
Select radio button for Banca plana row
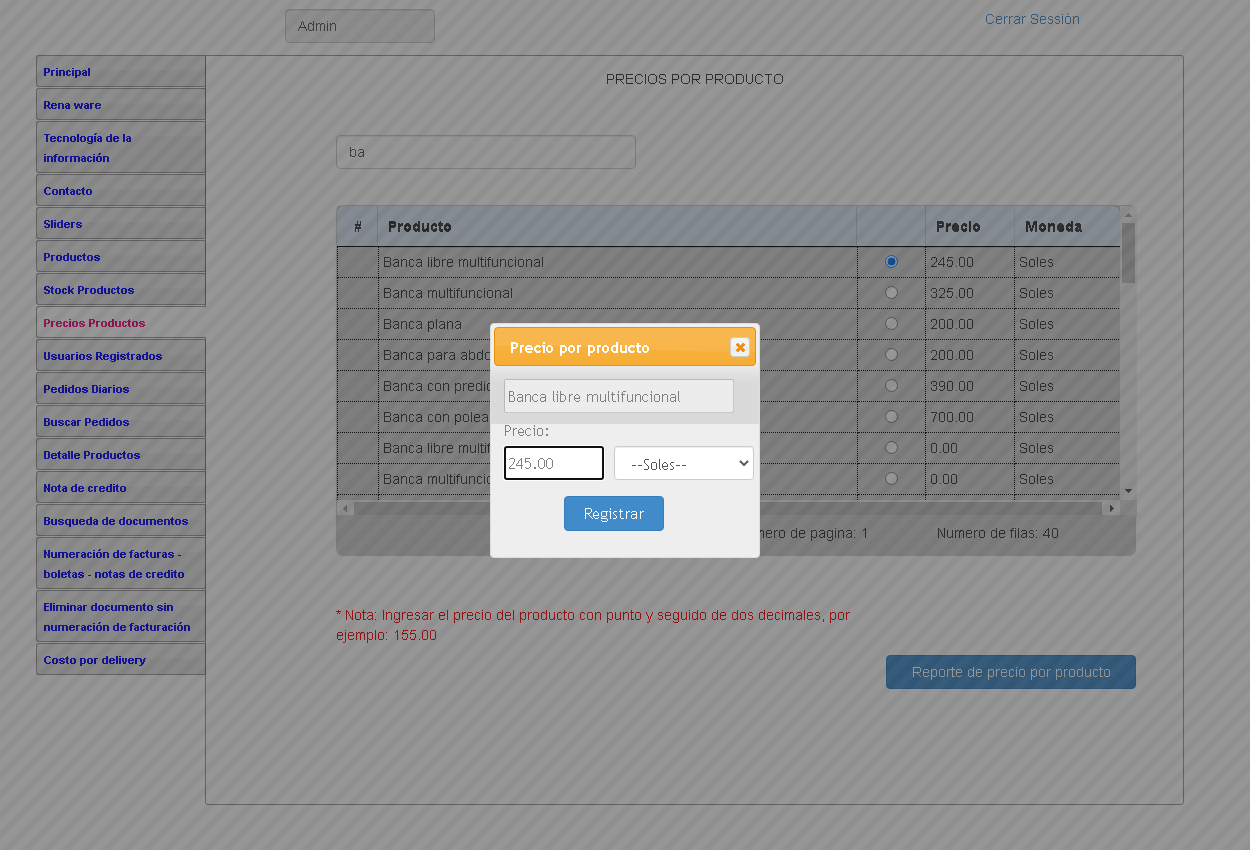pos(891,324)
